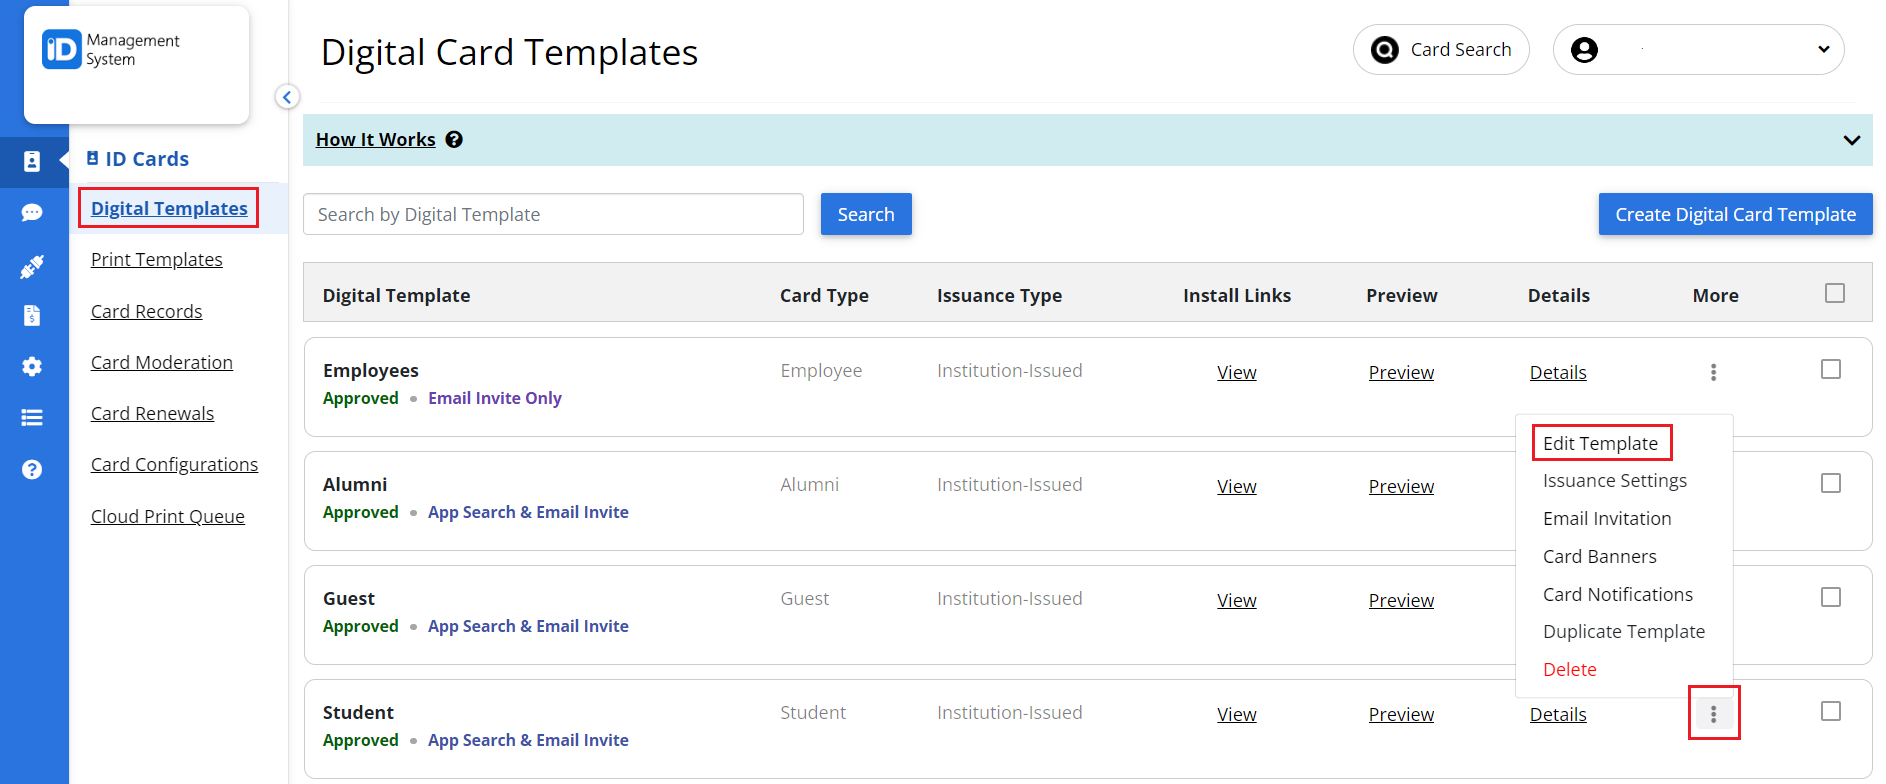Image resolution: width=1886 pixels, height=784 pixels.
Task: Preview the Student template
Action: 1401,715
